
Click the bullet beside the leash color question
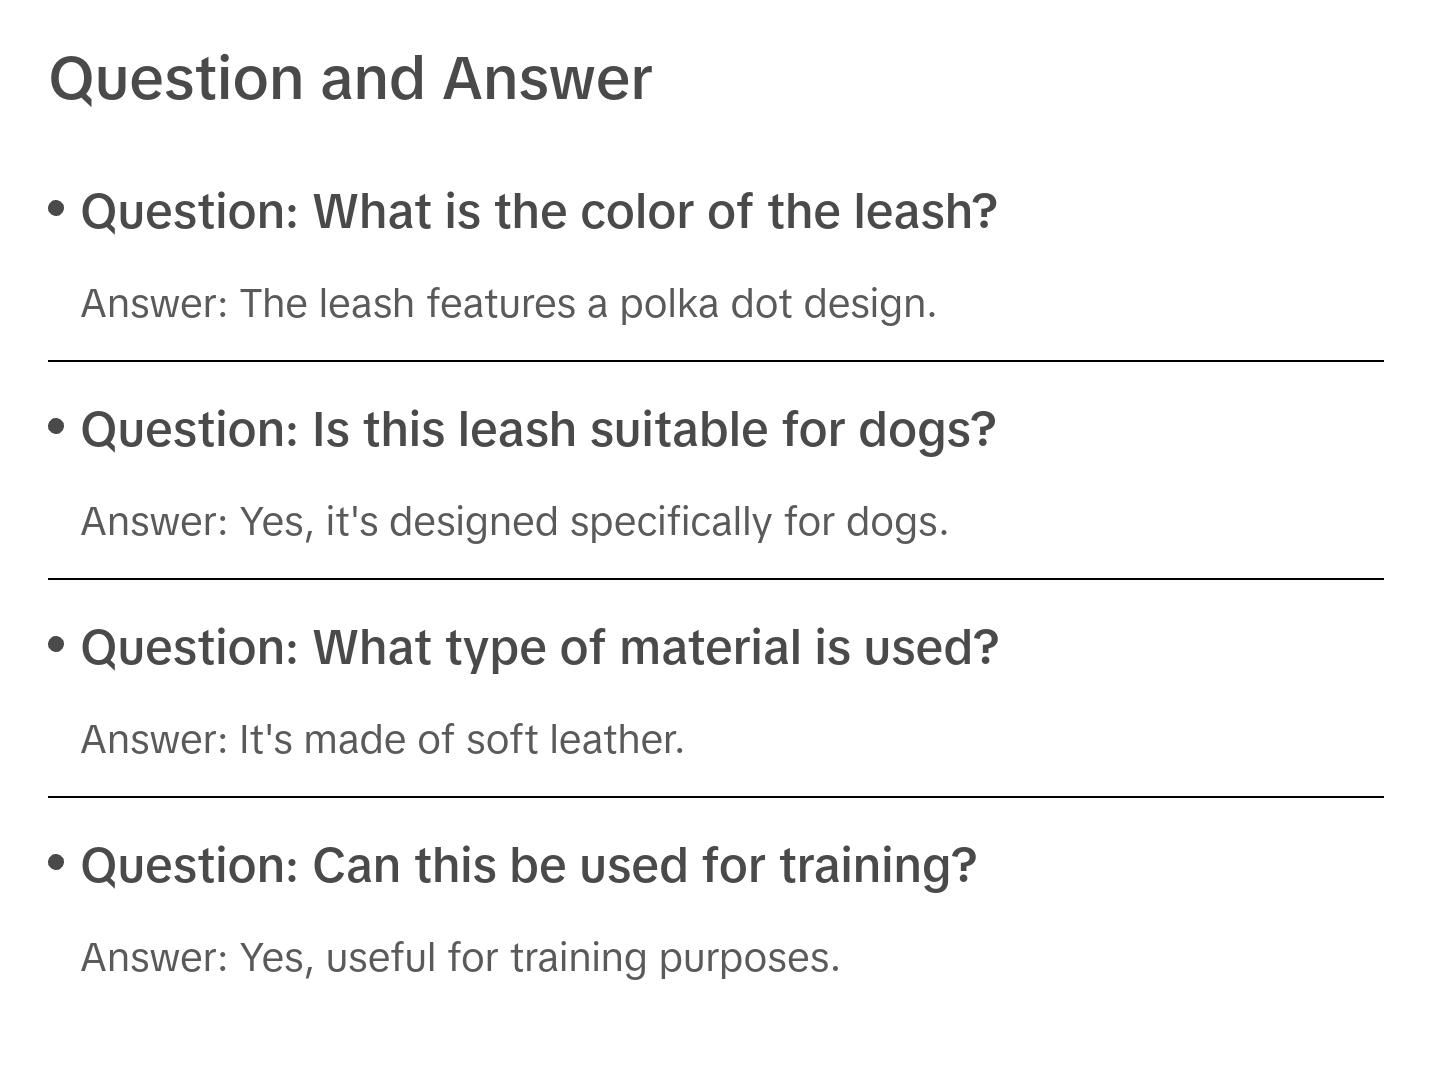57,208
